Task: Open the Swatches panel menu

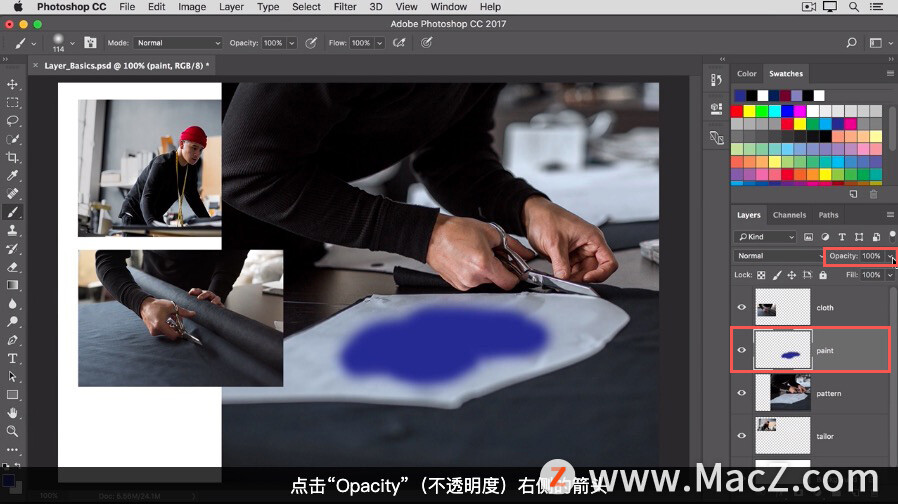Action: (890, 73)
